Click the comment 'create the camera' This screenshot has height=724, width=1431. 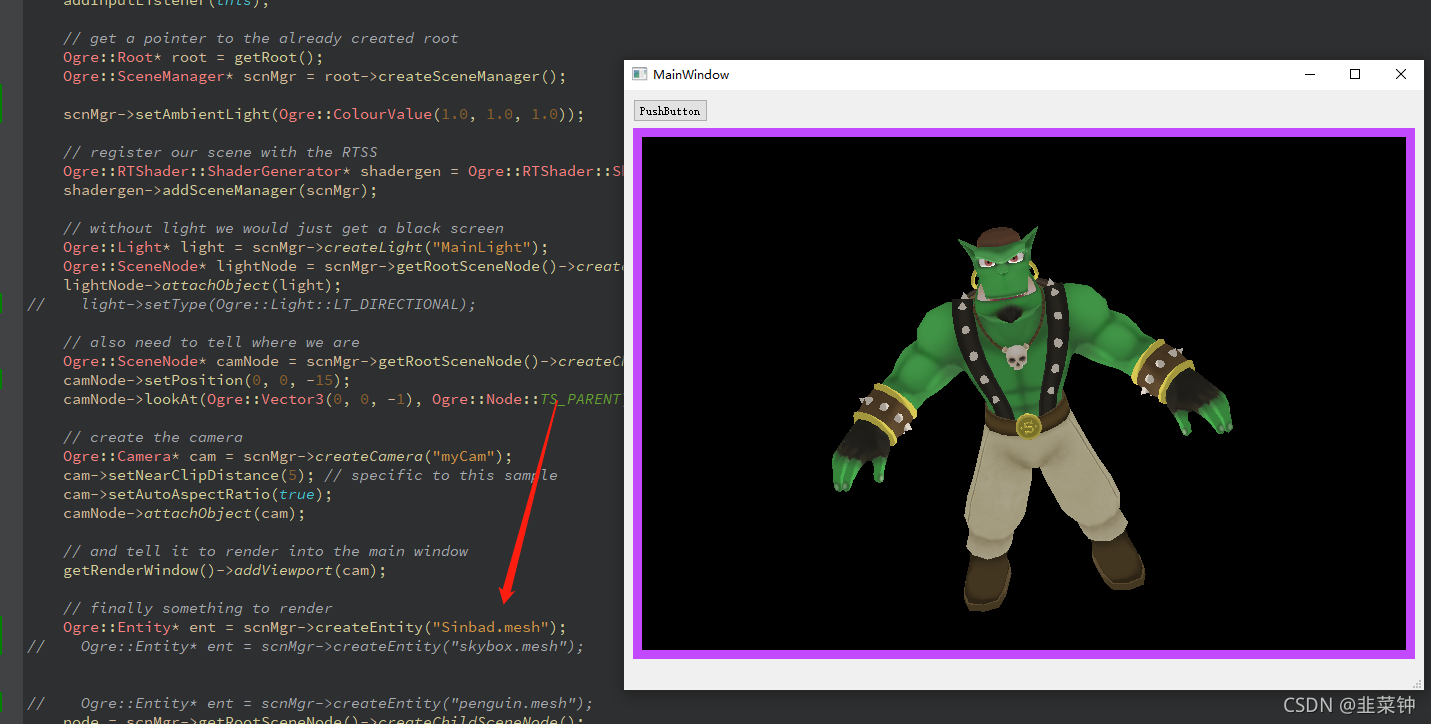coord(153,437)
